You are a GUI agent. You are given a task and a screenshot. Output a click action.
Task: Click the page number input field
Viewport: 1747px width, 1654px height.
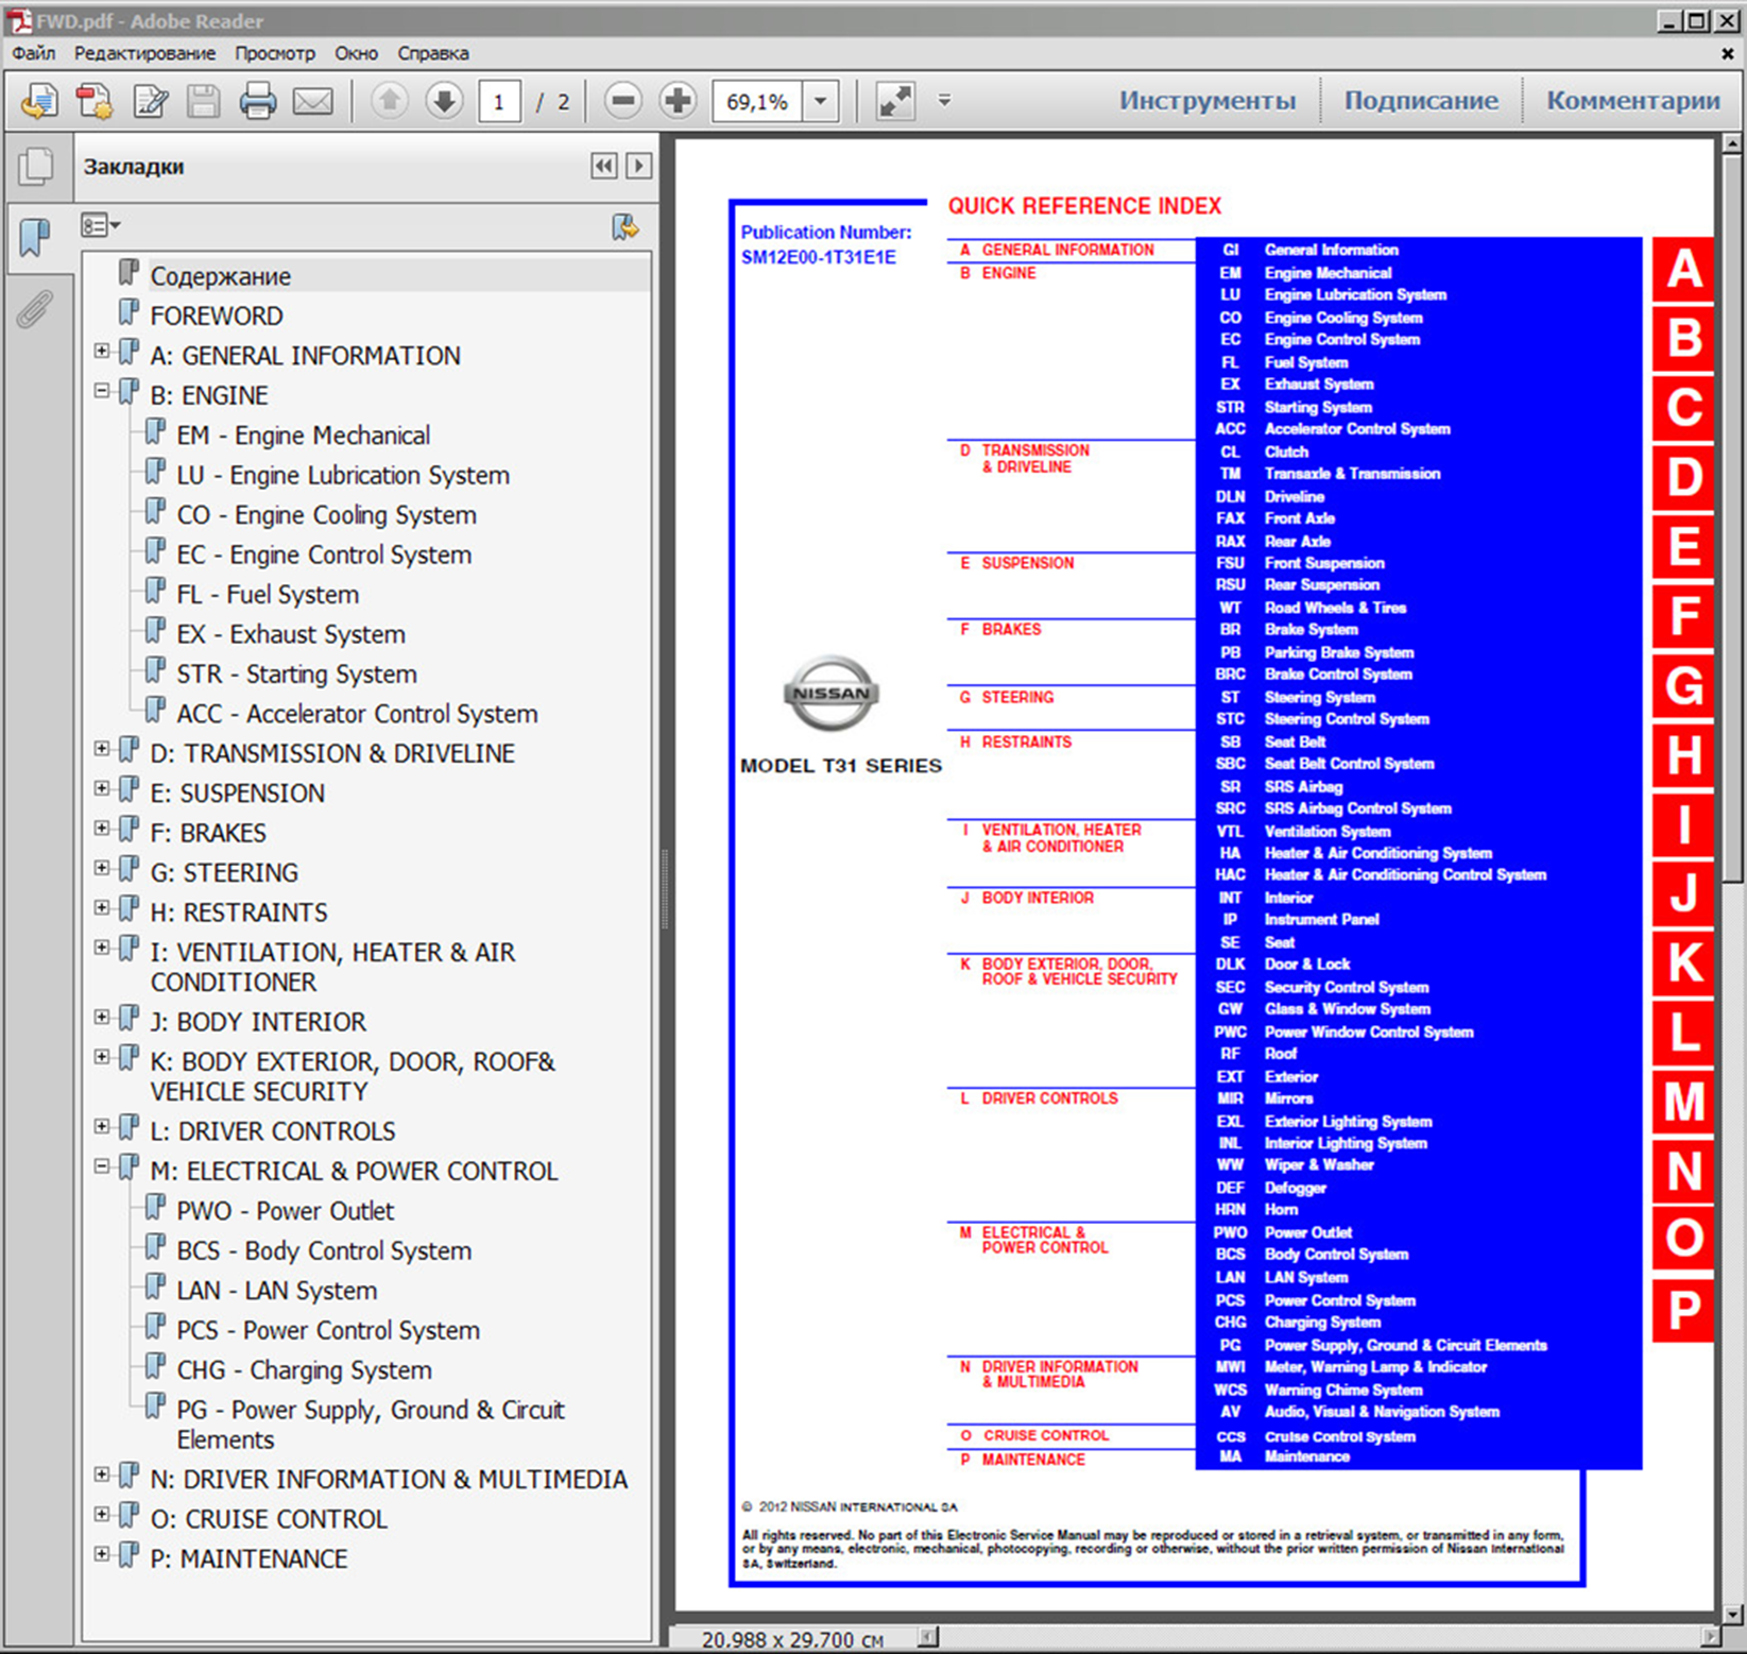coord(499,101)
